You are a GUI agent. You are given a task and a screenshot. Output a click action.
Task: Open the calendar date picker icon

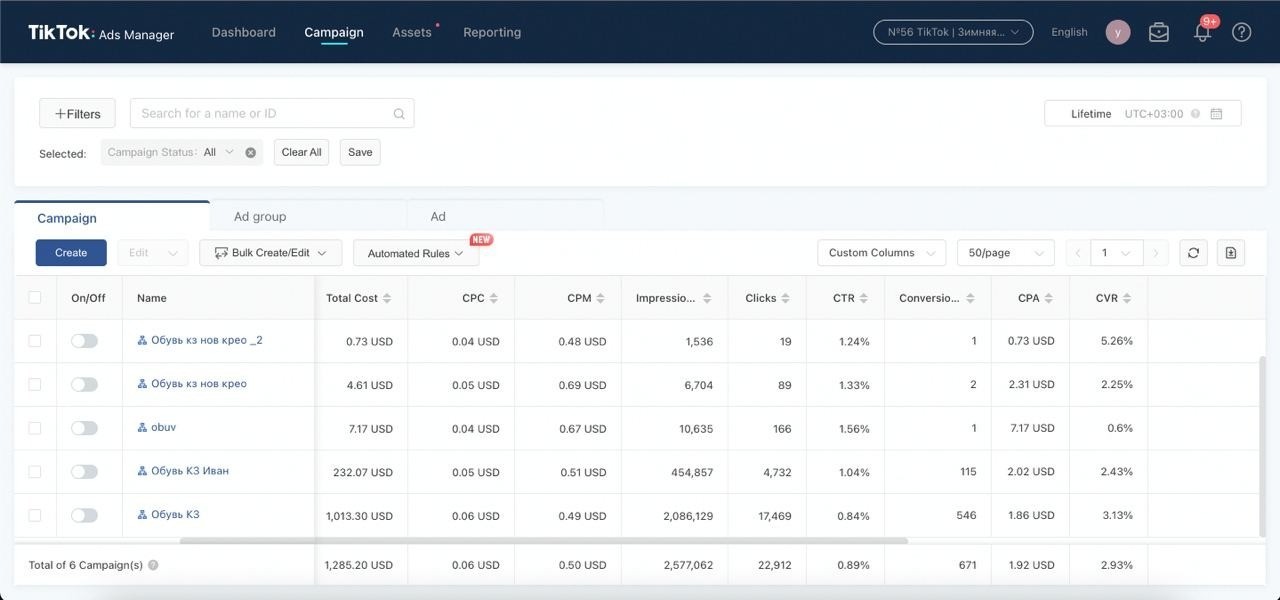click(1216, 114)
